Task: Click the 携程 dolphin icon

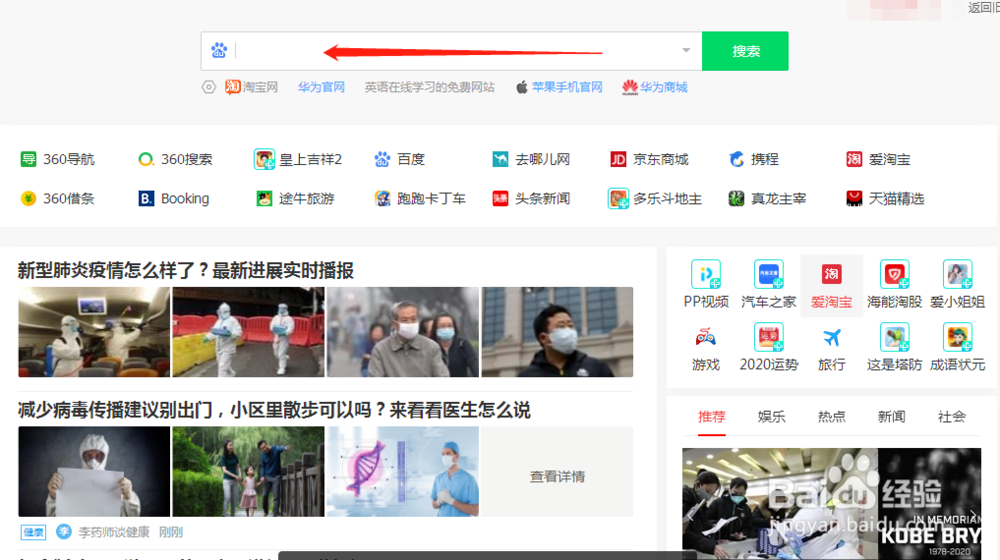Action: tap(736, 159)
